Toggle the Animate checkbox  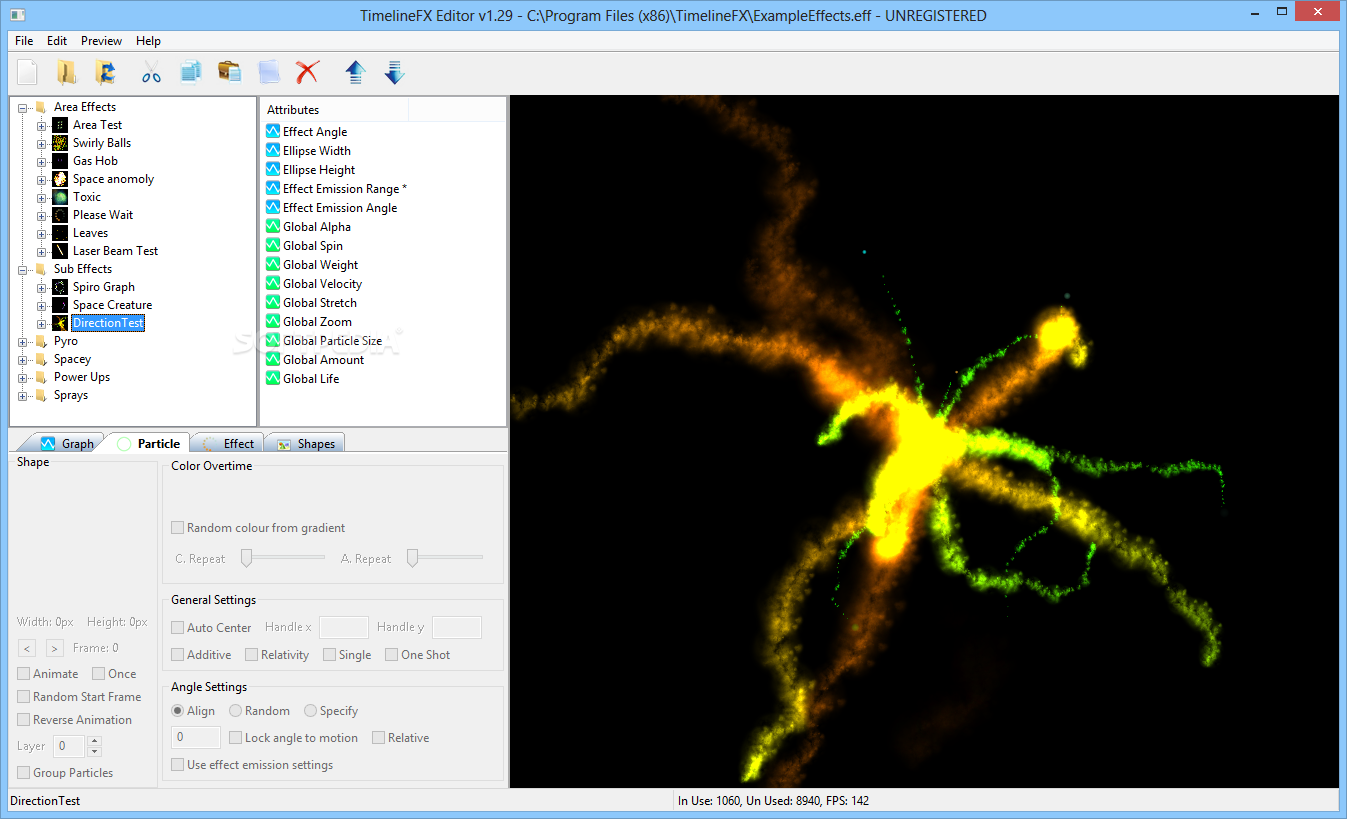pyautogui.click(x=23, y=674)
